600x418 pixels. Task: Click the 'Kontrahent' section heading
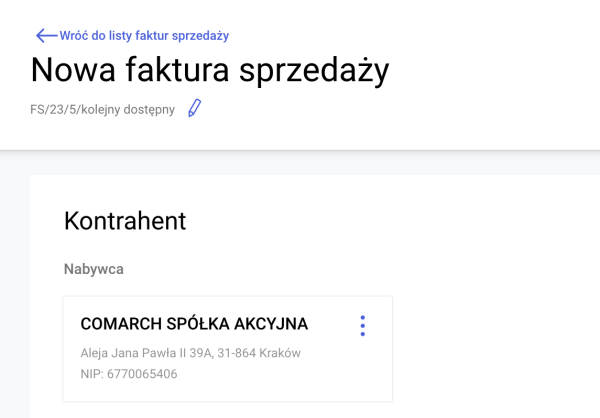(x=124, y=221)
